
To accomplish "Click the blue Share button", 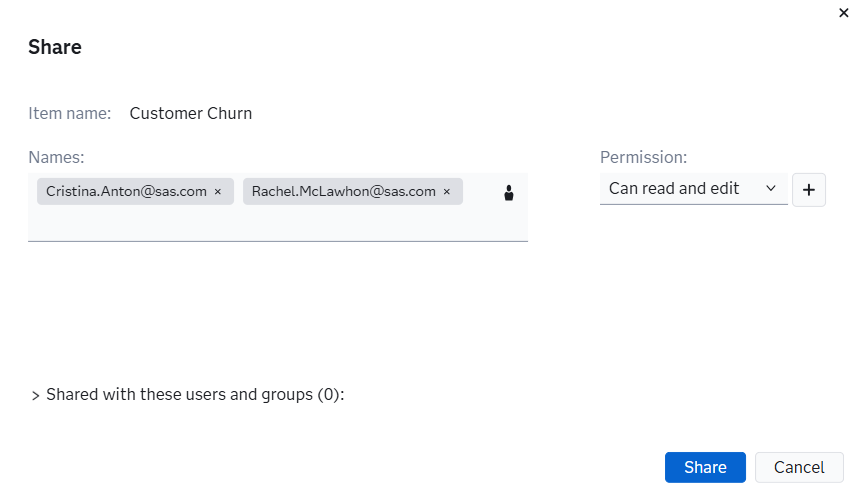I will tap(705, 467).
